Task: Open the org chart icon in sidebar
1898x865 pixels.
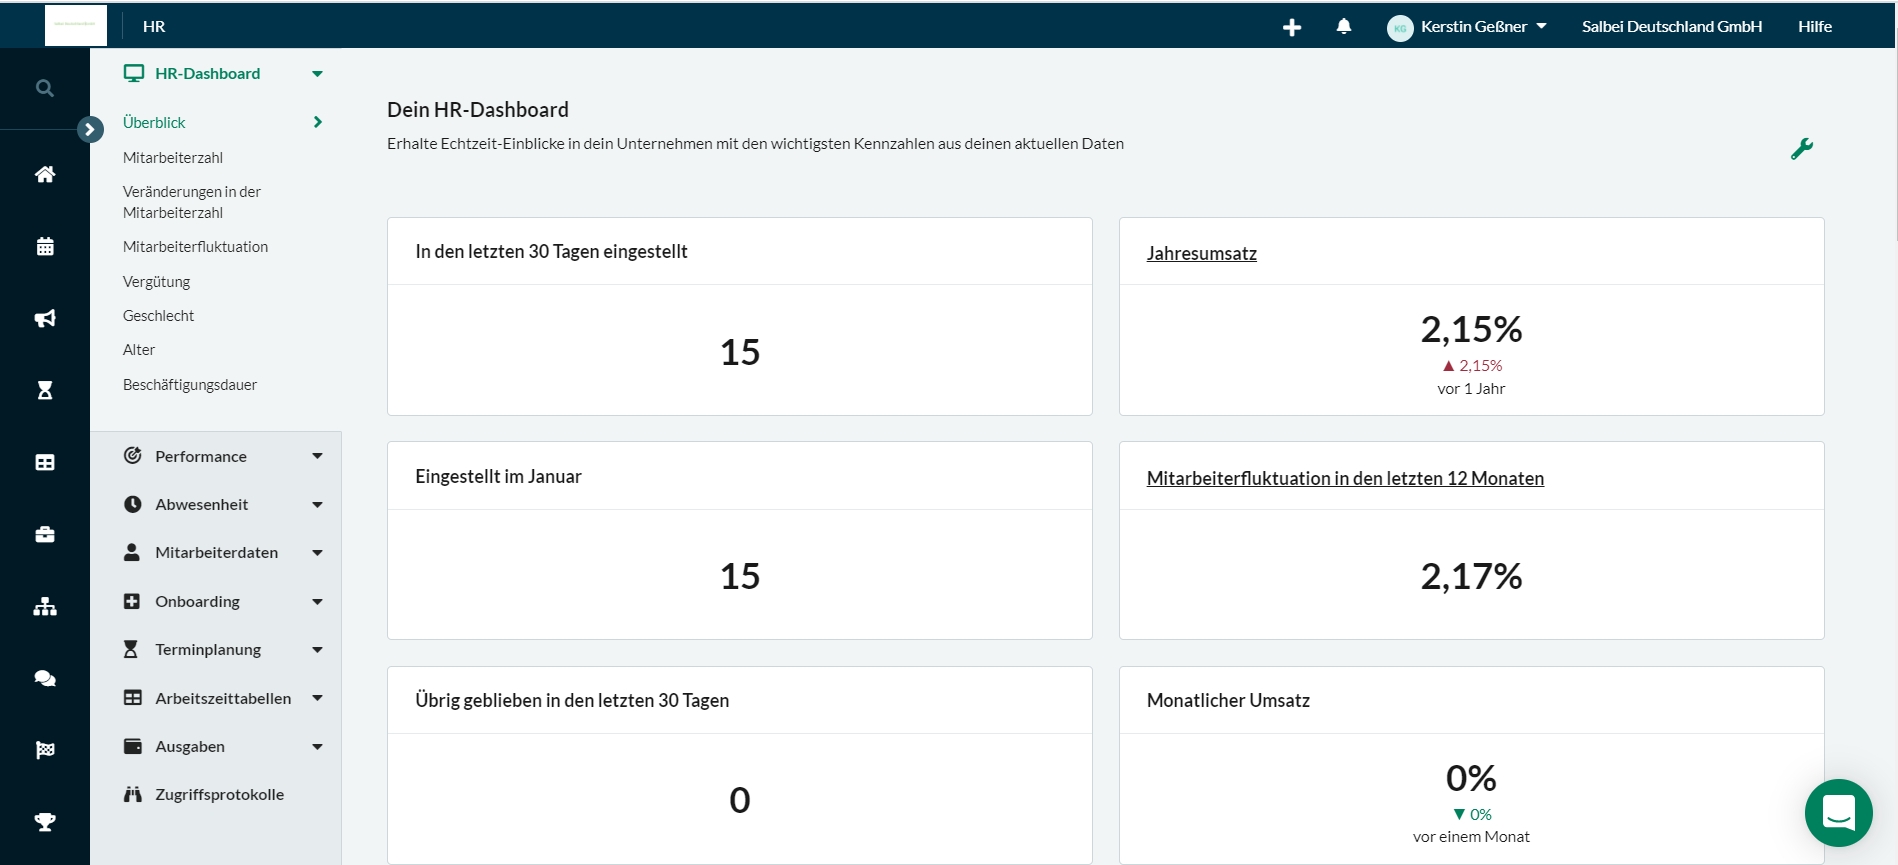Action: pyautogui.click(x=45, y=606)
